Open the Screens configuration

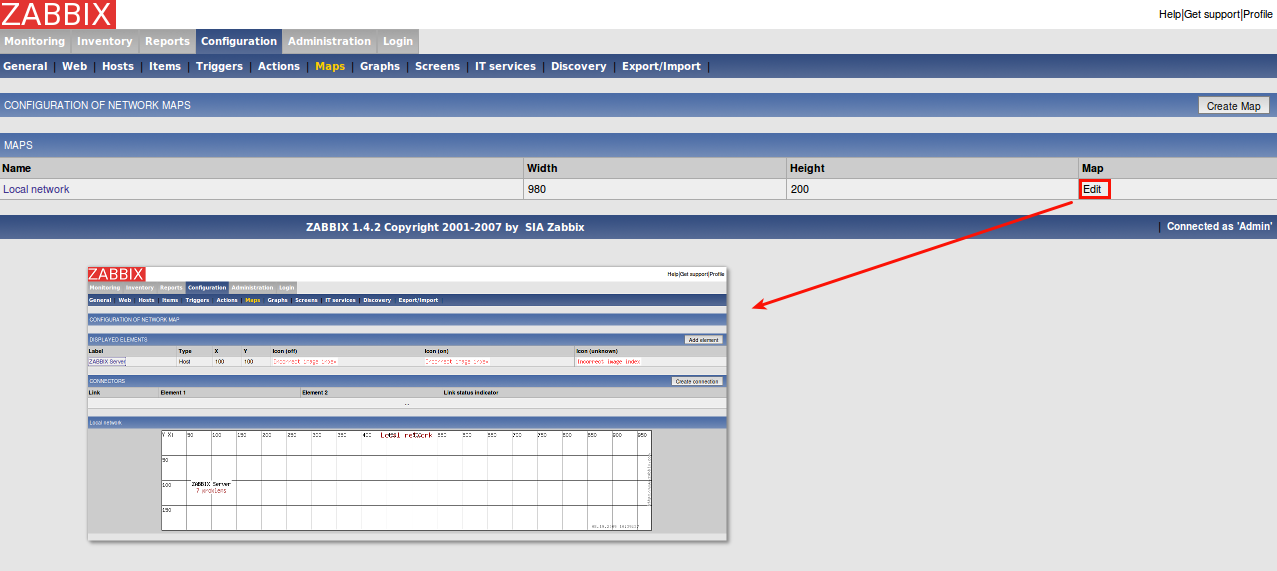[437, 66]
